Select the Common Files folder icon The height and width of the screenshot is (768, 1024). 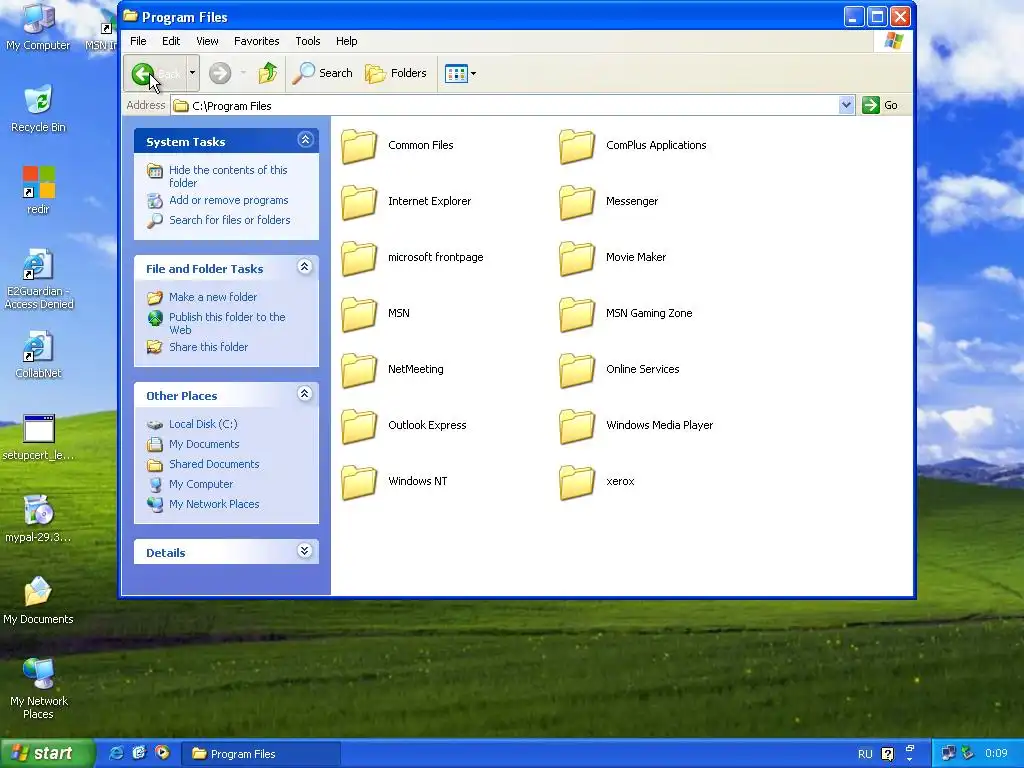(x=359, y=146)
